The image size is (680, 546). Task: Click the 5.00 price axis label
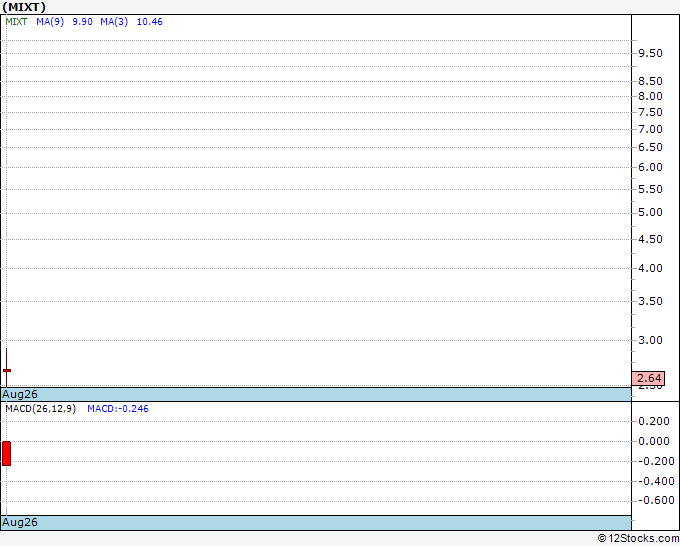click(x=651, y=213)
